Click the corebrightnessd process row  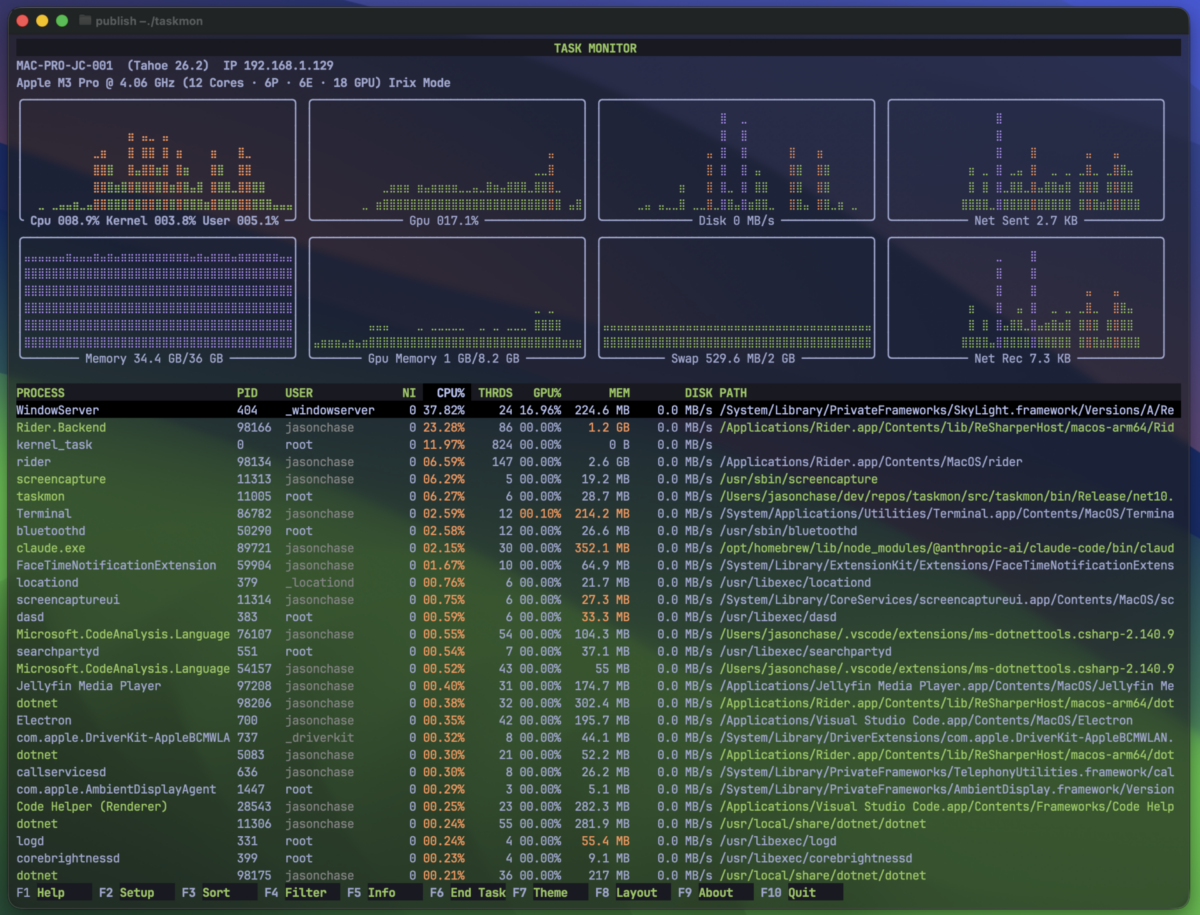[598, 858]
